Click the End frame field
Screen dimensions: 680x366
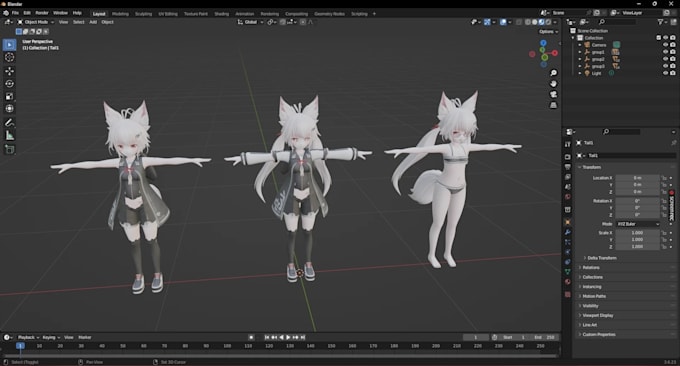[544, 337]
